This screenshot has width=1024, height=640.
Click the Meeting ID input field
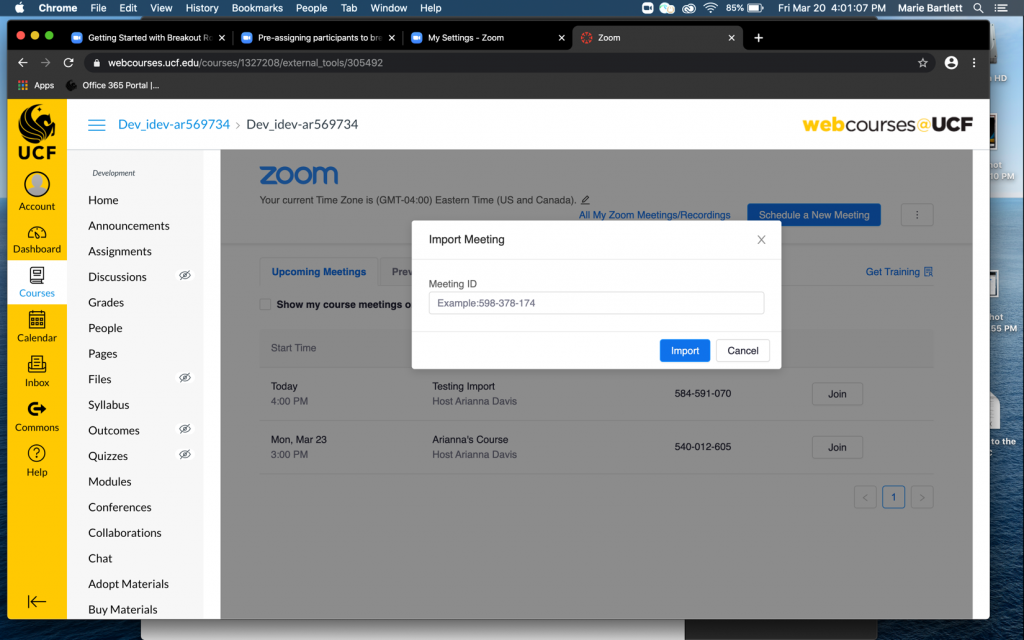click(596, 303)
